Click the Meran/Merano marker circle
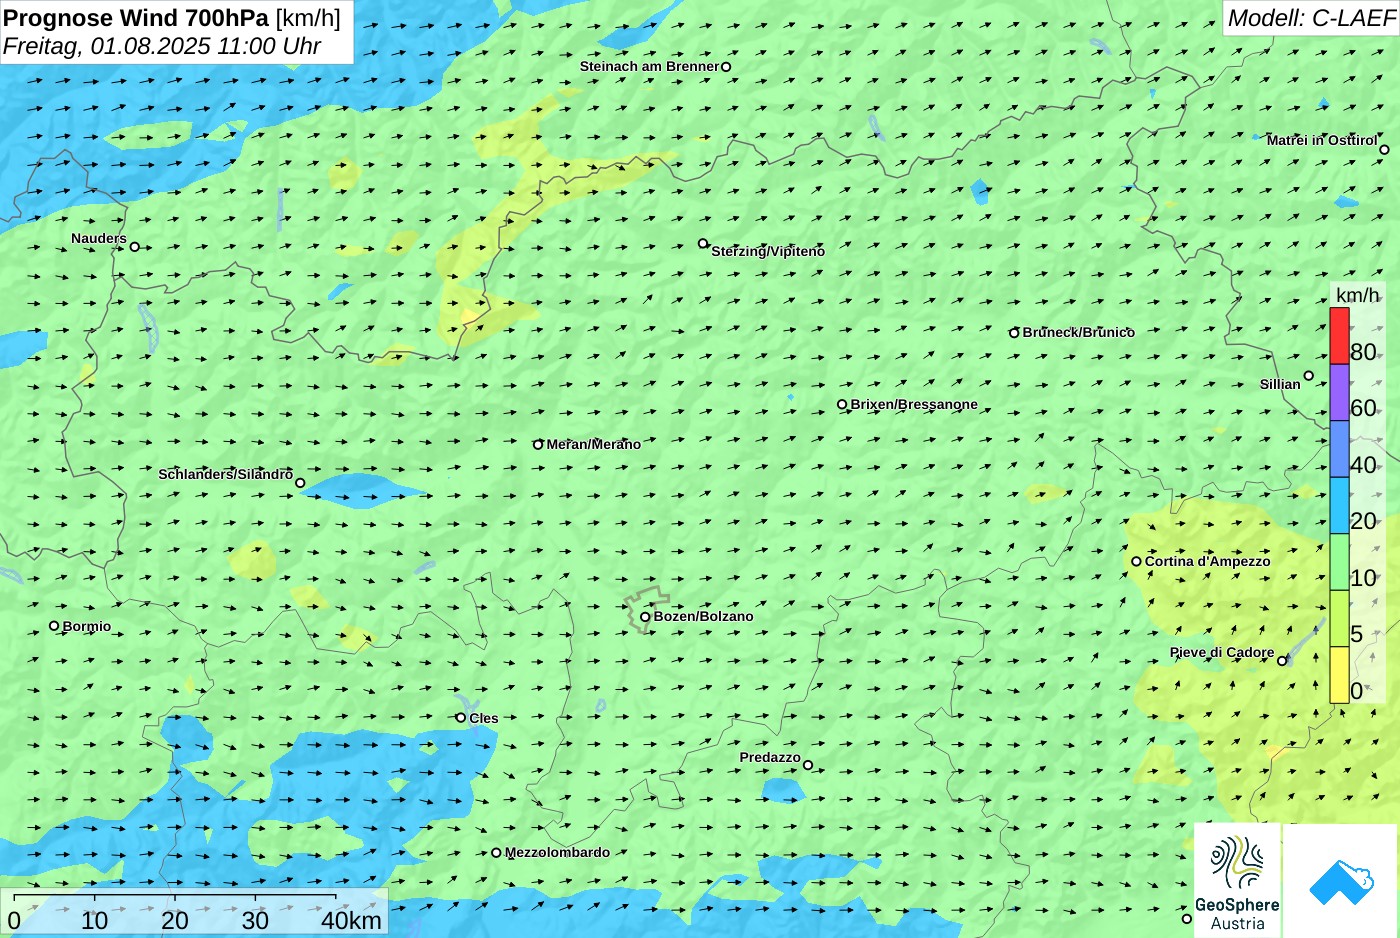 [x=538, y=445]
